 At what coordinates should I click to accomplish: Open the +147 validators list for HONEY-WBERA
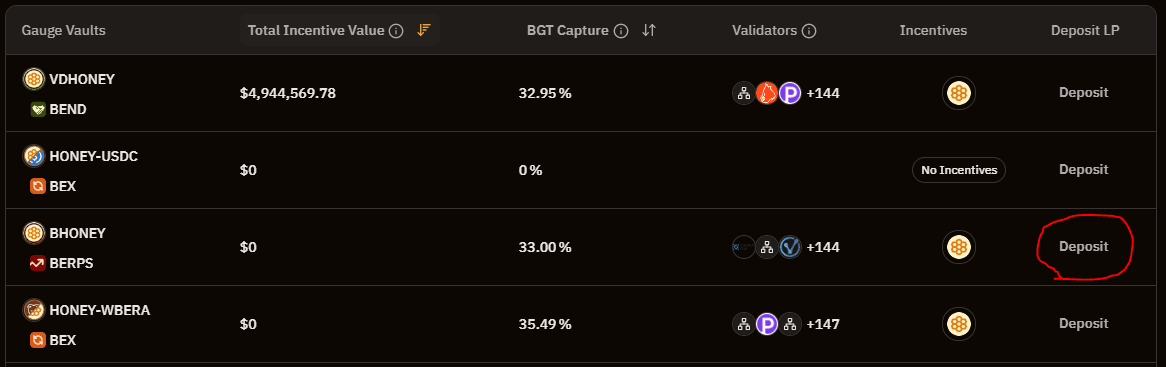click(822, 324)
